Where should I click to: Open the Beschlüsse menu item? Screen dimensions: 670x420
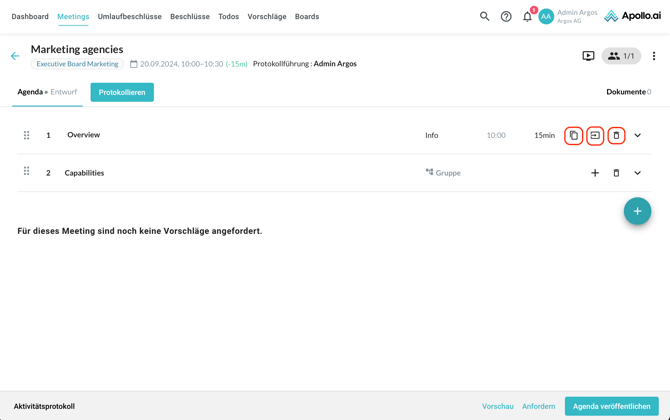[190, 17]
